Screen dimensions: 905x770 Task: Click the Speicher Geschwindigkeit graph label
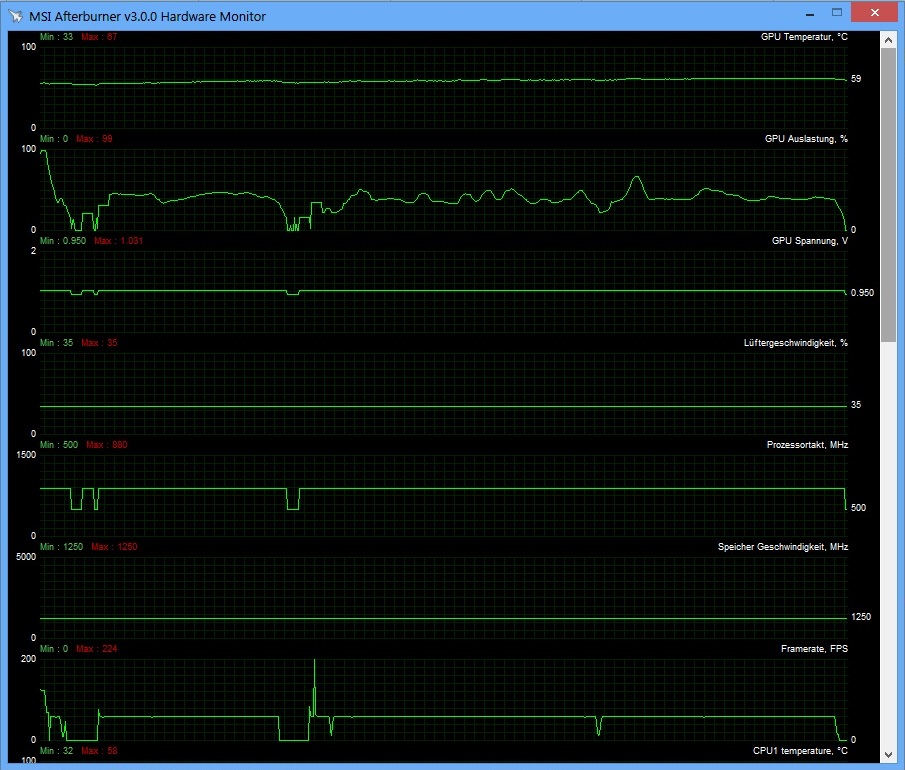point(783,547)
